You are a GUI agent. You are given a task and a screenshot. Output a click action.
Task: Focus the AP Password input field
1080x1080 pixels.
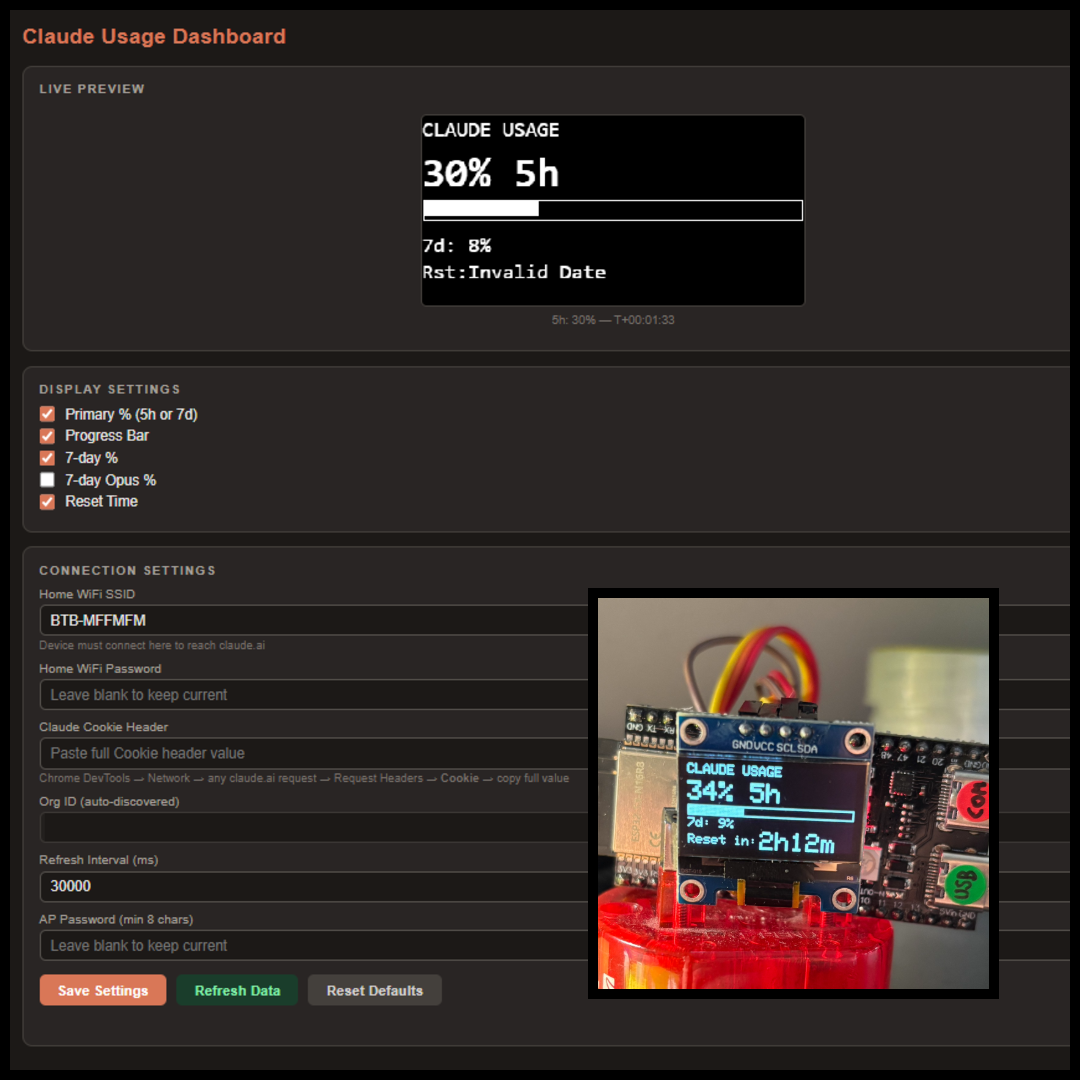[314, 945]
